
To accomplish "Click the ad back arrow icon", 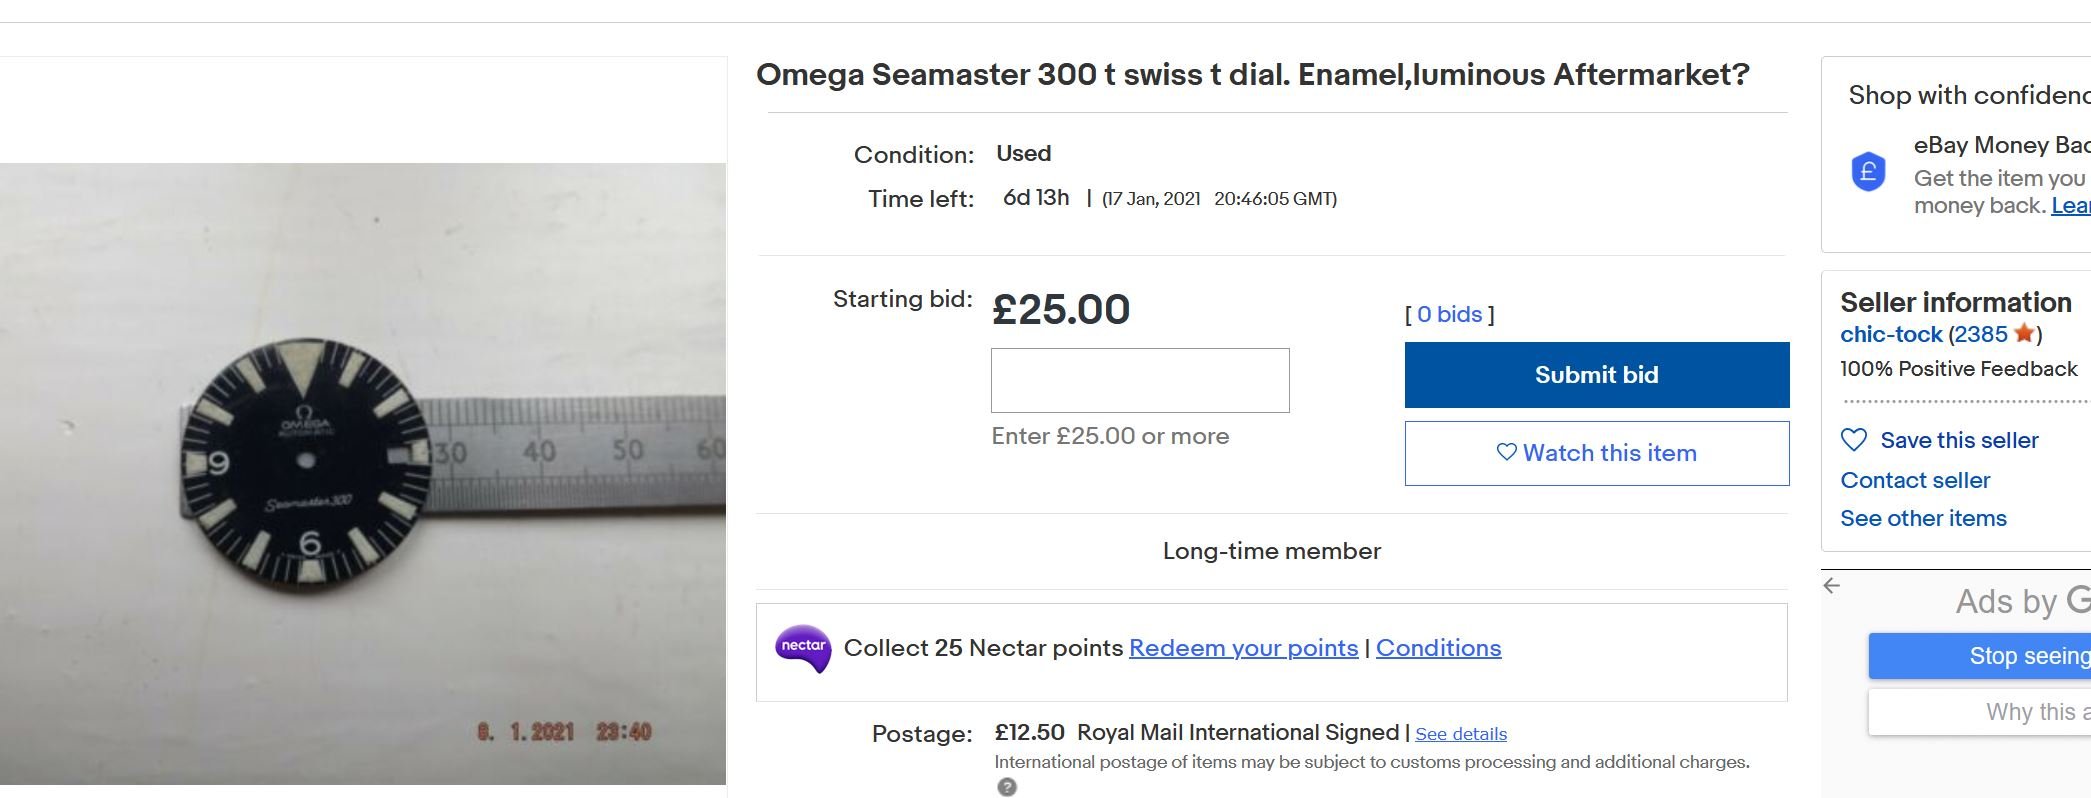I will 1832,586.
